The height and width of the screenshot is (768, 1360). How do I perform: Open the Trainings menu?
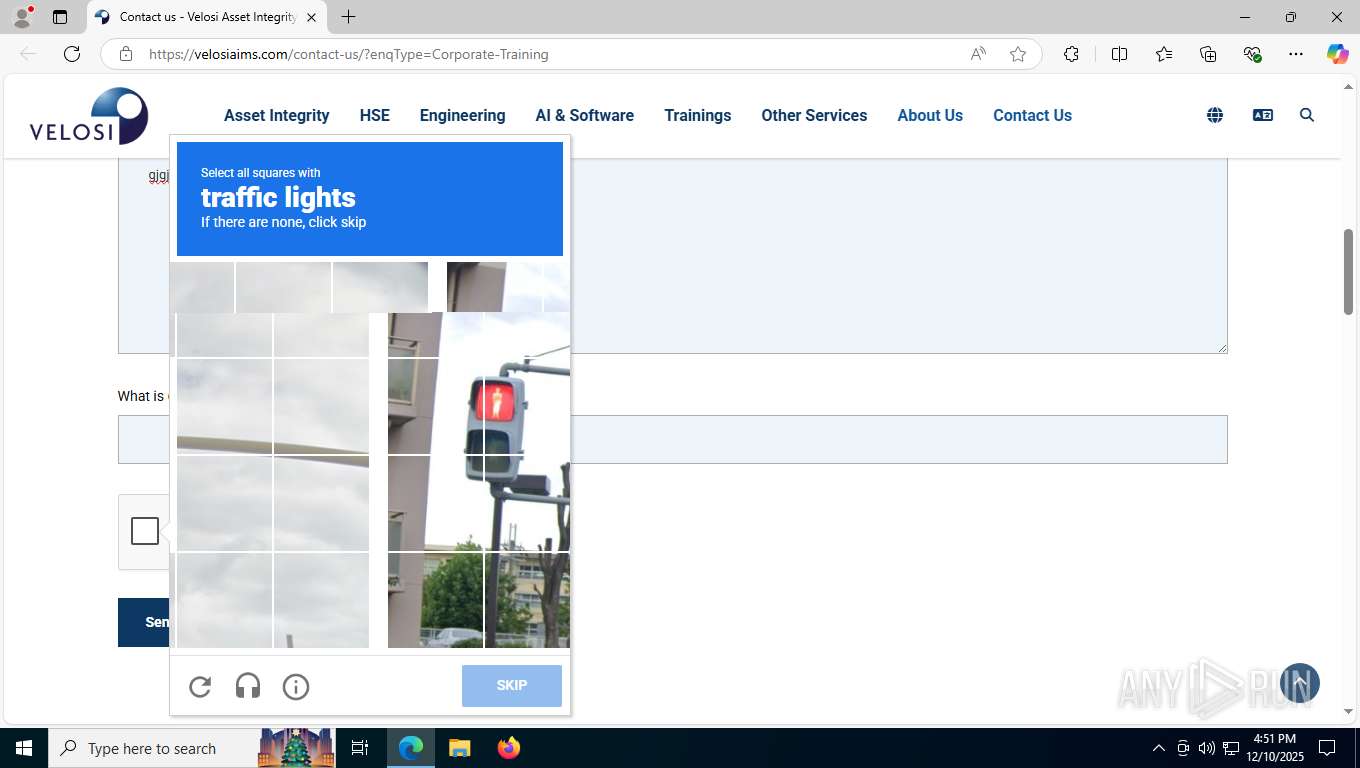click(x=698, y=115)
